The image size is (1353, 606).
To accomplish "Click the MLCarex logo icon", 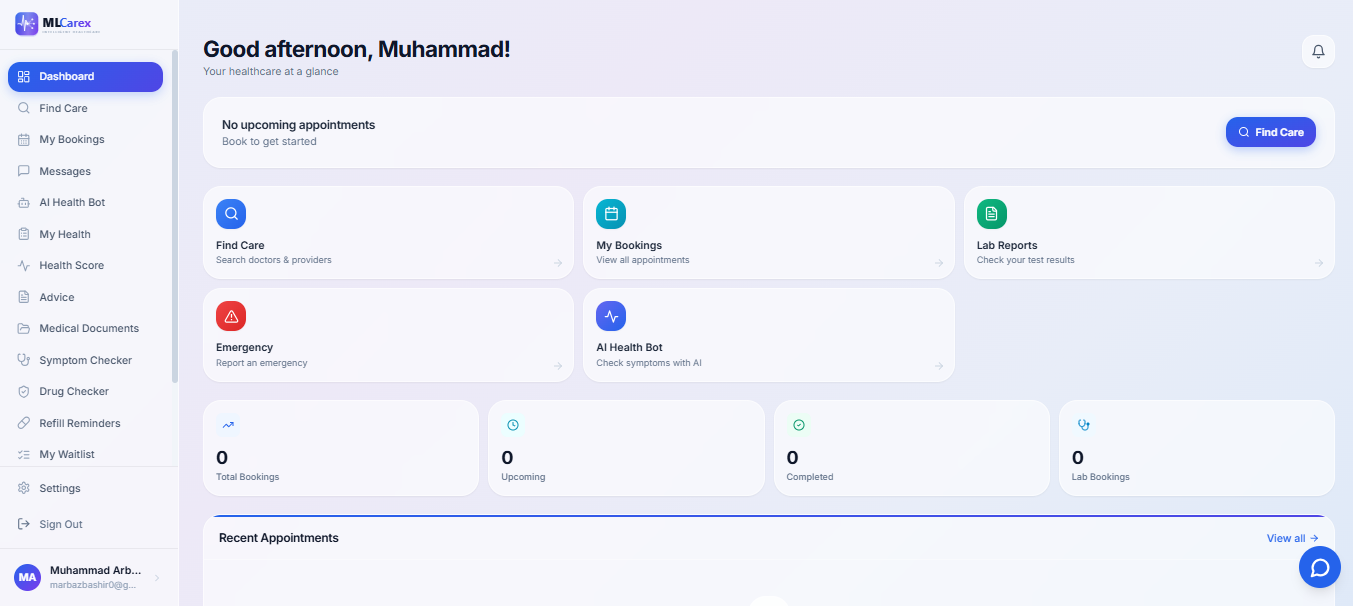I will coord(26,23).
